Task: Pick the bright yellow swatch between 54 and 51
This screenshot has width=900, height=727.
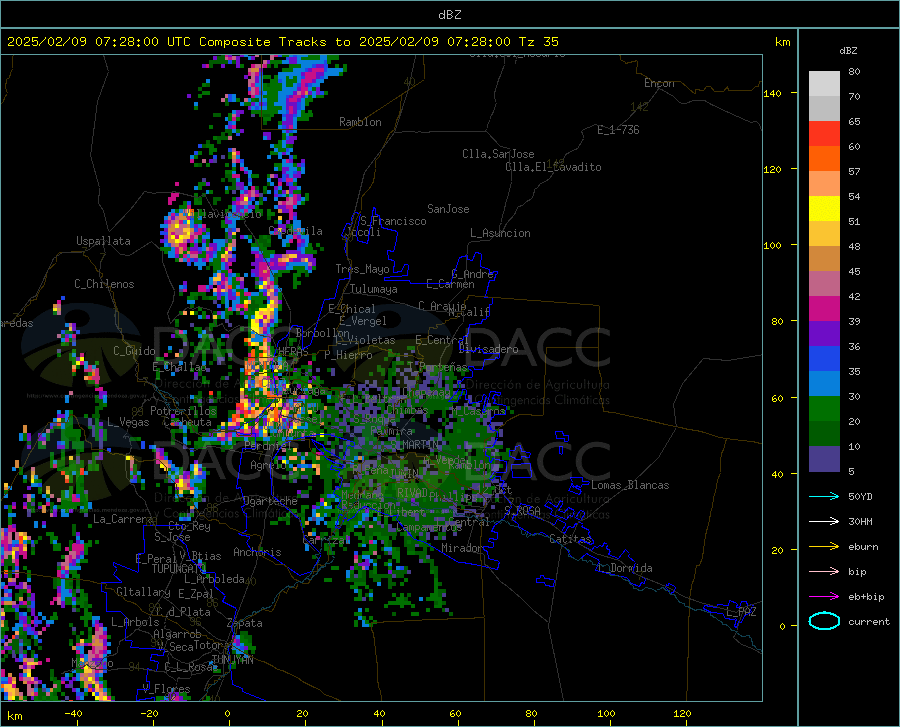Action: (824, 209)
